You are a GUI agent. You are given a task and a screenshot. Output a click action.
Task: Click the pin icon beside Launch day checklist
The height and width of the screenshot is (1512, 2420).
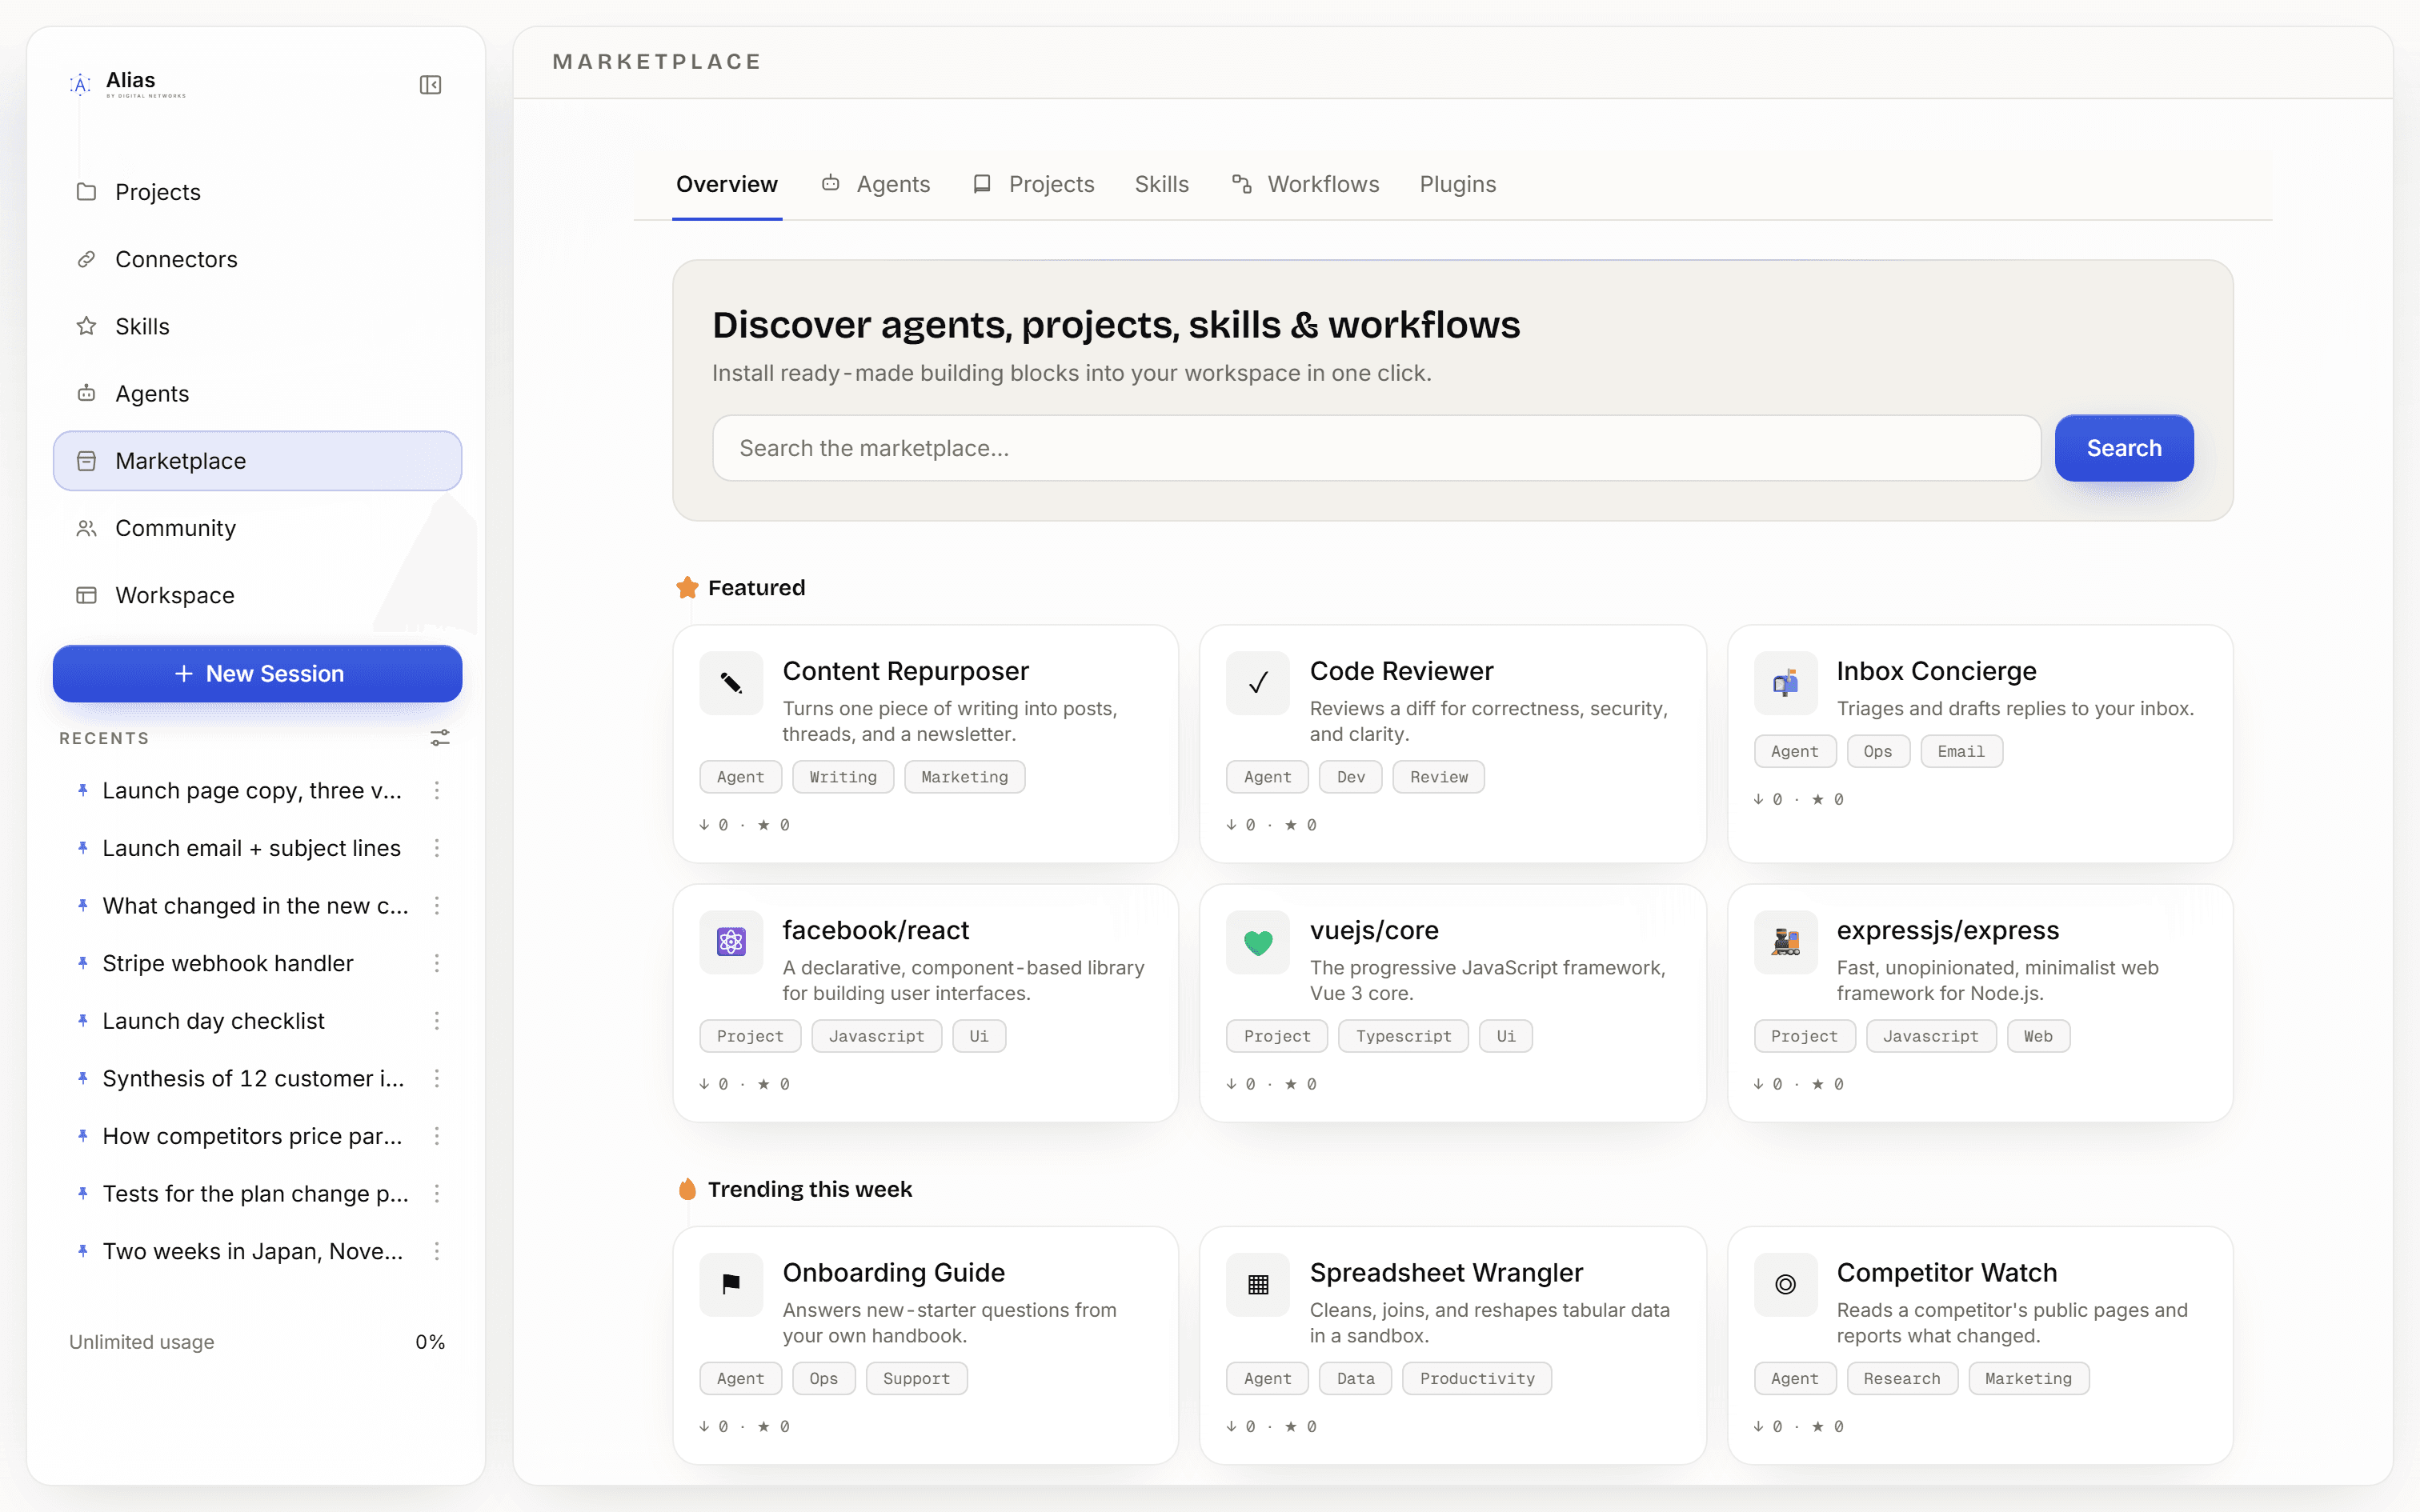pos(83,1021)
